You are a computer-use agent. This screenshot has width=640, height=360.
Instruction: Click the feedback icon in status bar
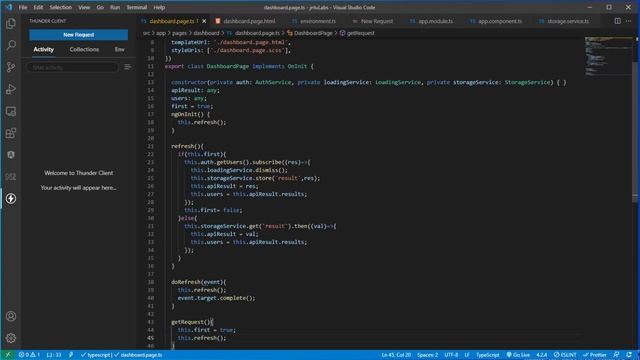[616, 355]
